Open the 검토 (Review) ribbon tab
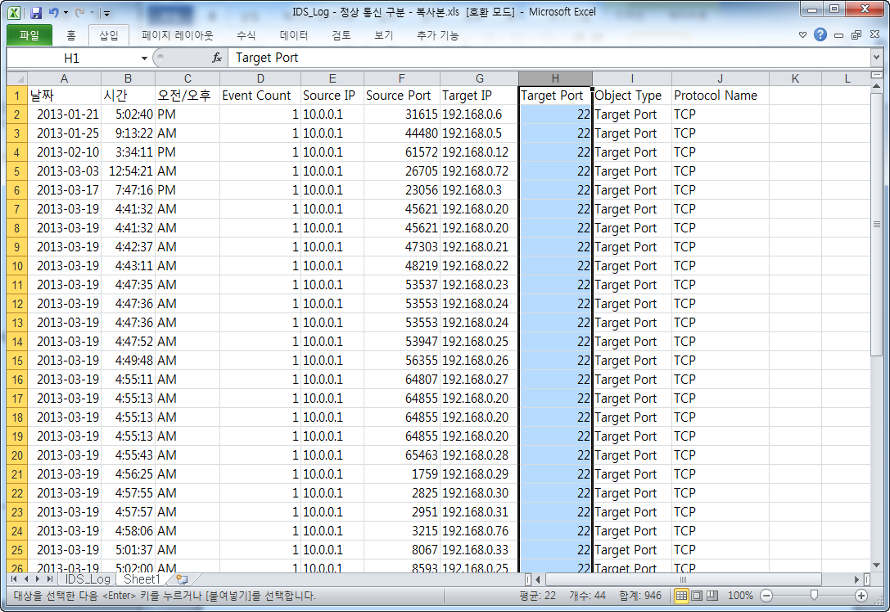Viewport: 890px width, 612px height. click(341, 35)
